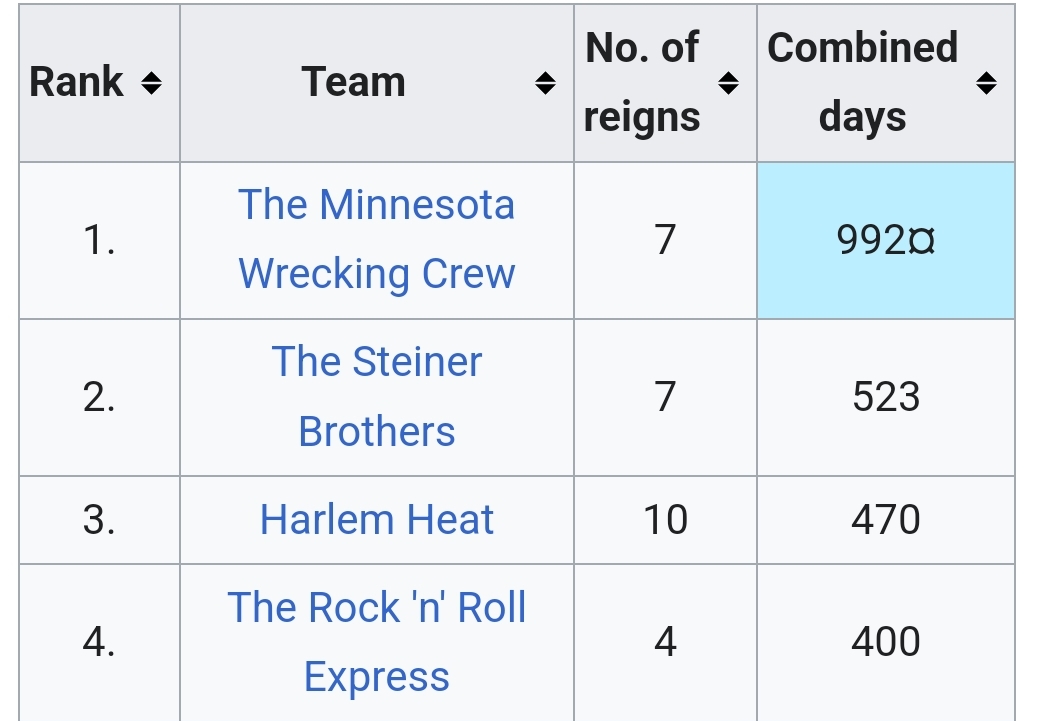This screenshot has width=1055, height=721.
Task: Sort table by Rank column arrows
Action: coord(151,83)
